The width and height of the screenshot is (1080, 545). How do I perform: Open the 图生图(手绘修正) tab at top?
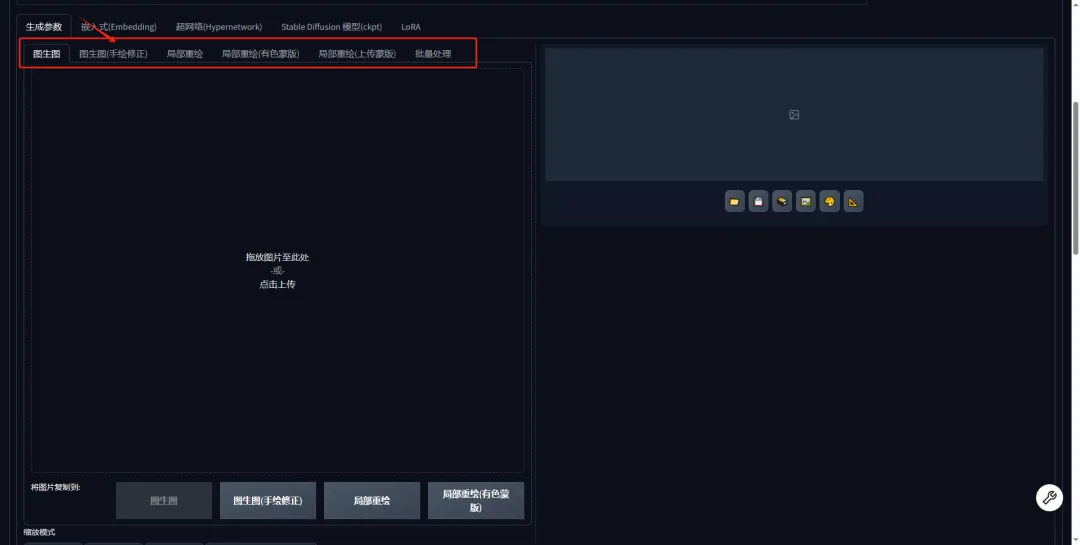113,54
